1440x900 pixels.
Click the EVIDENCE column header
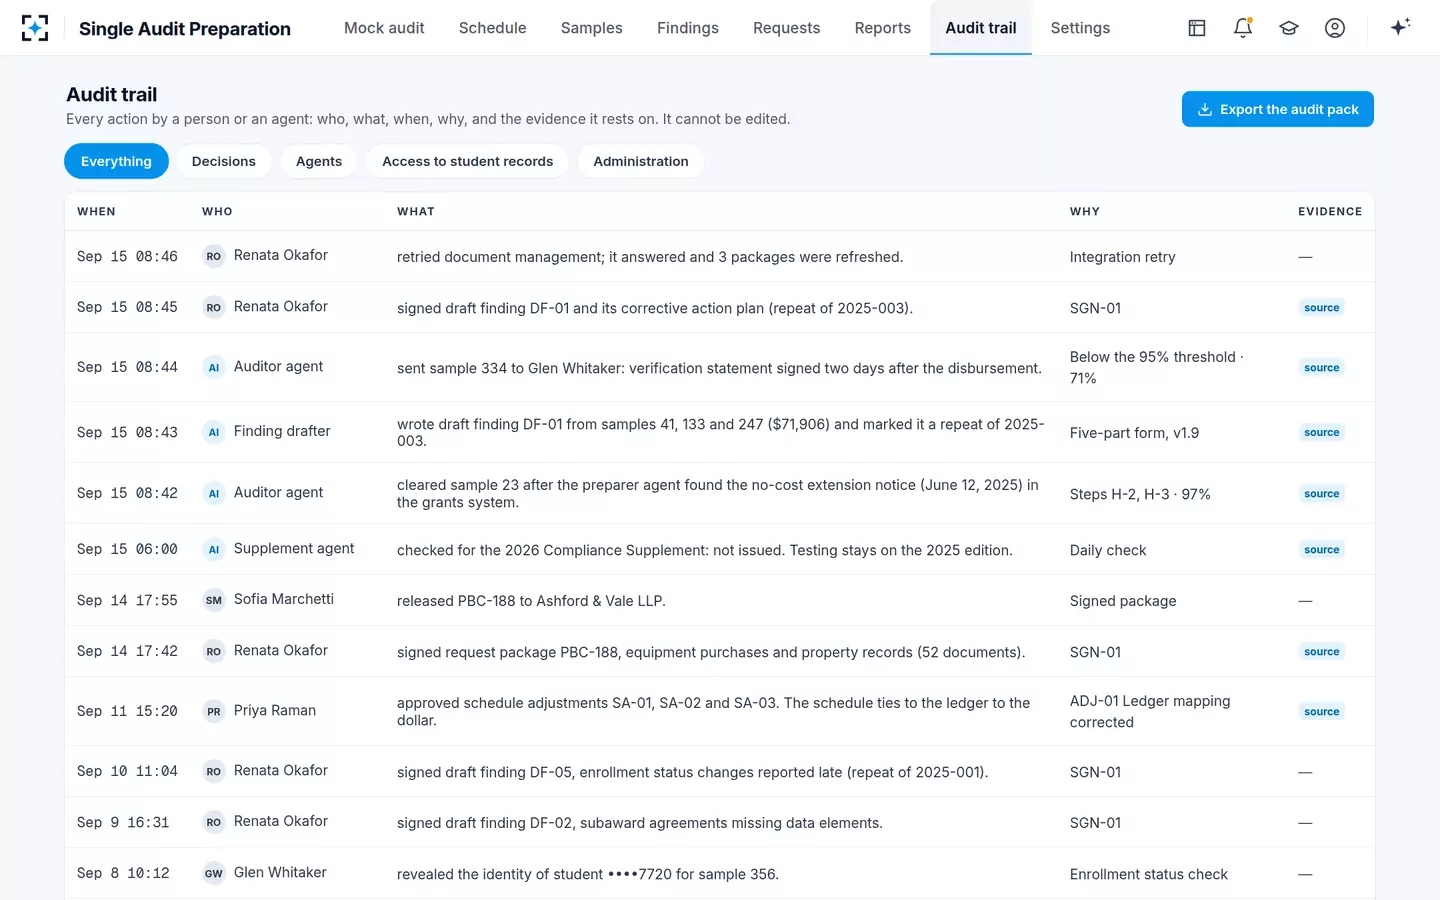click(1330, 212)
